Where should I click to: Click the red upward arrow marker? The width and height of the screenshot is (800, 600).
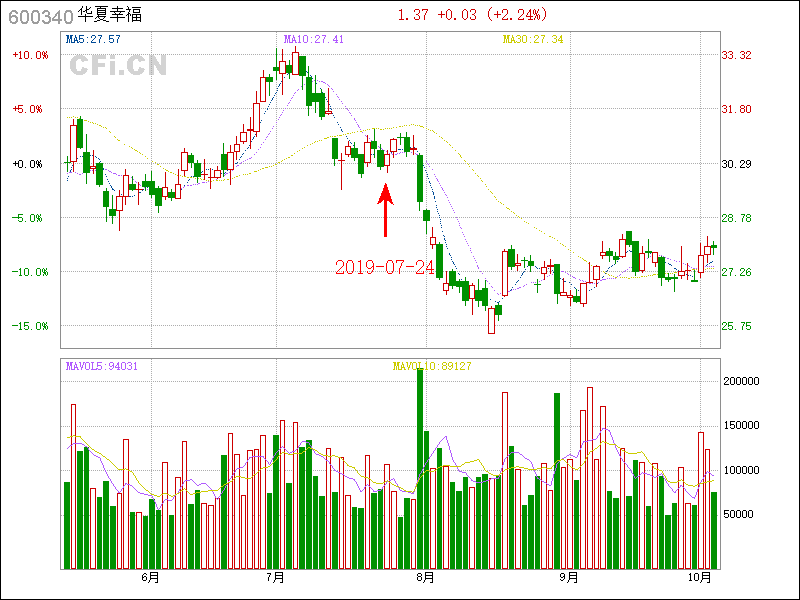[385, 209]
